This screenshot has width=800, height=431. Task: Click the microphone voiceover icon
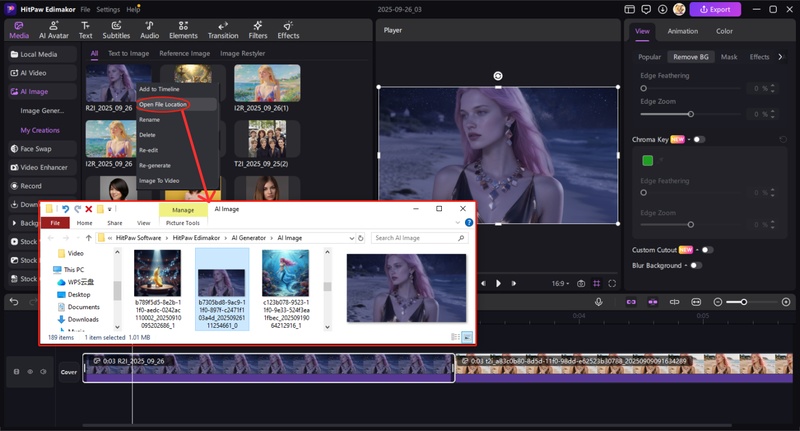599,302
